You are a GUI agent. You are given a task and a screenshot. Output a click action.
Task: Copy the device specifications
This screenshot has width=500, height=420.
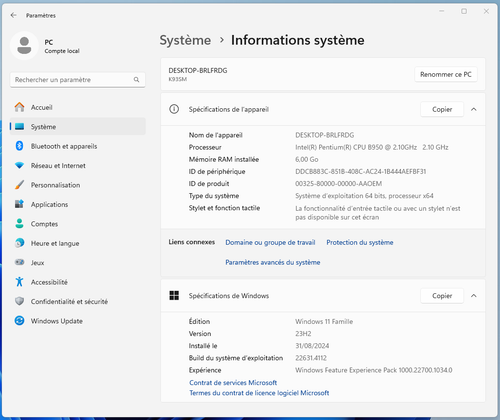pos(442,109)
